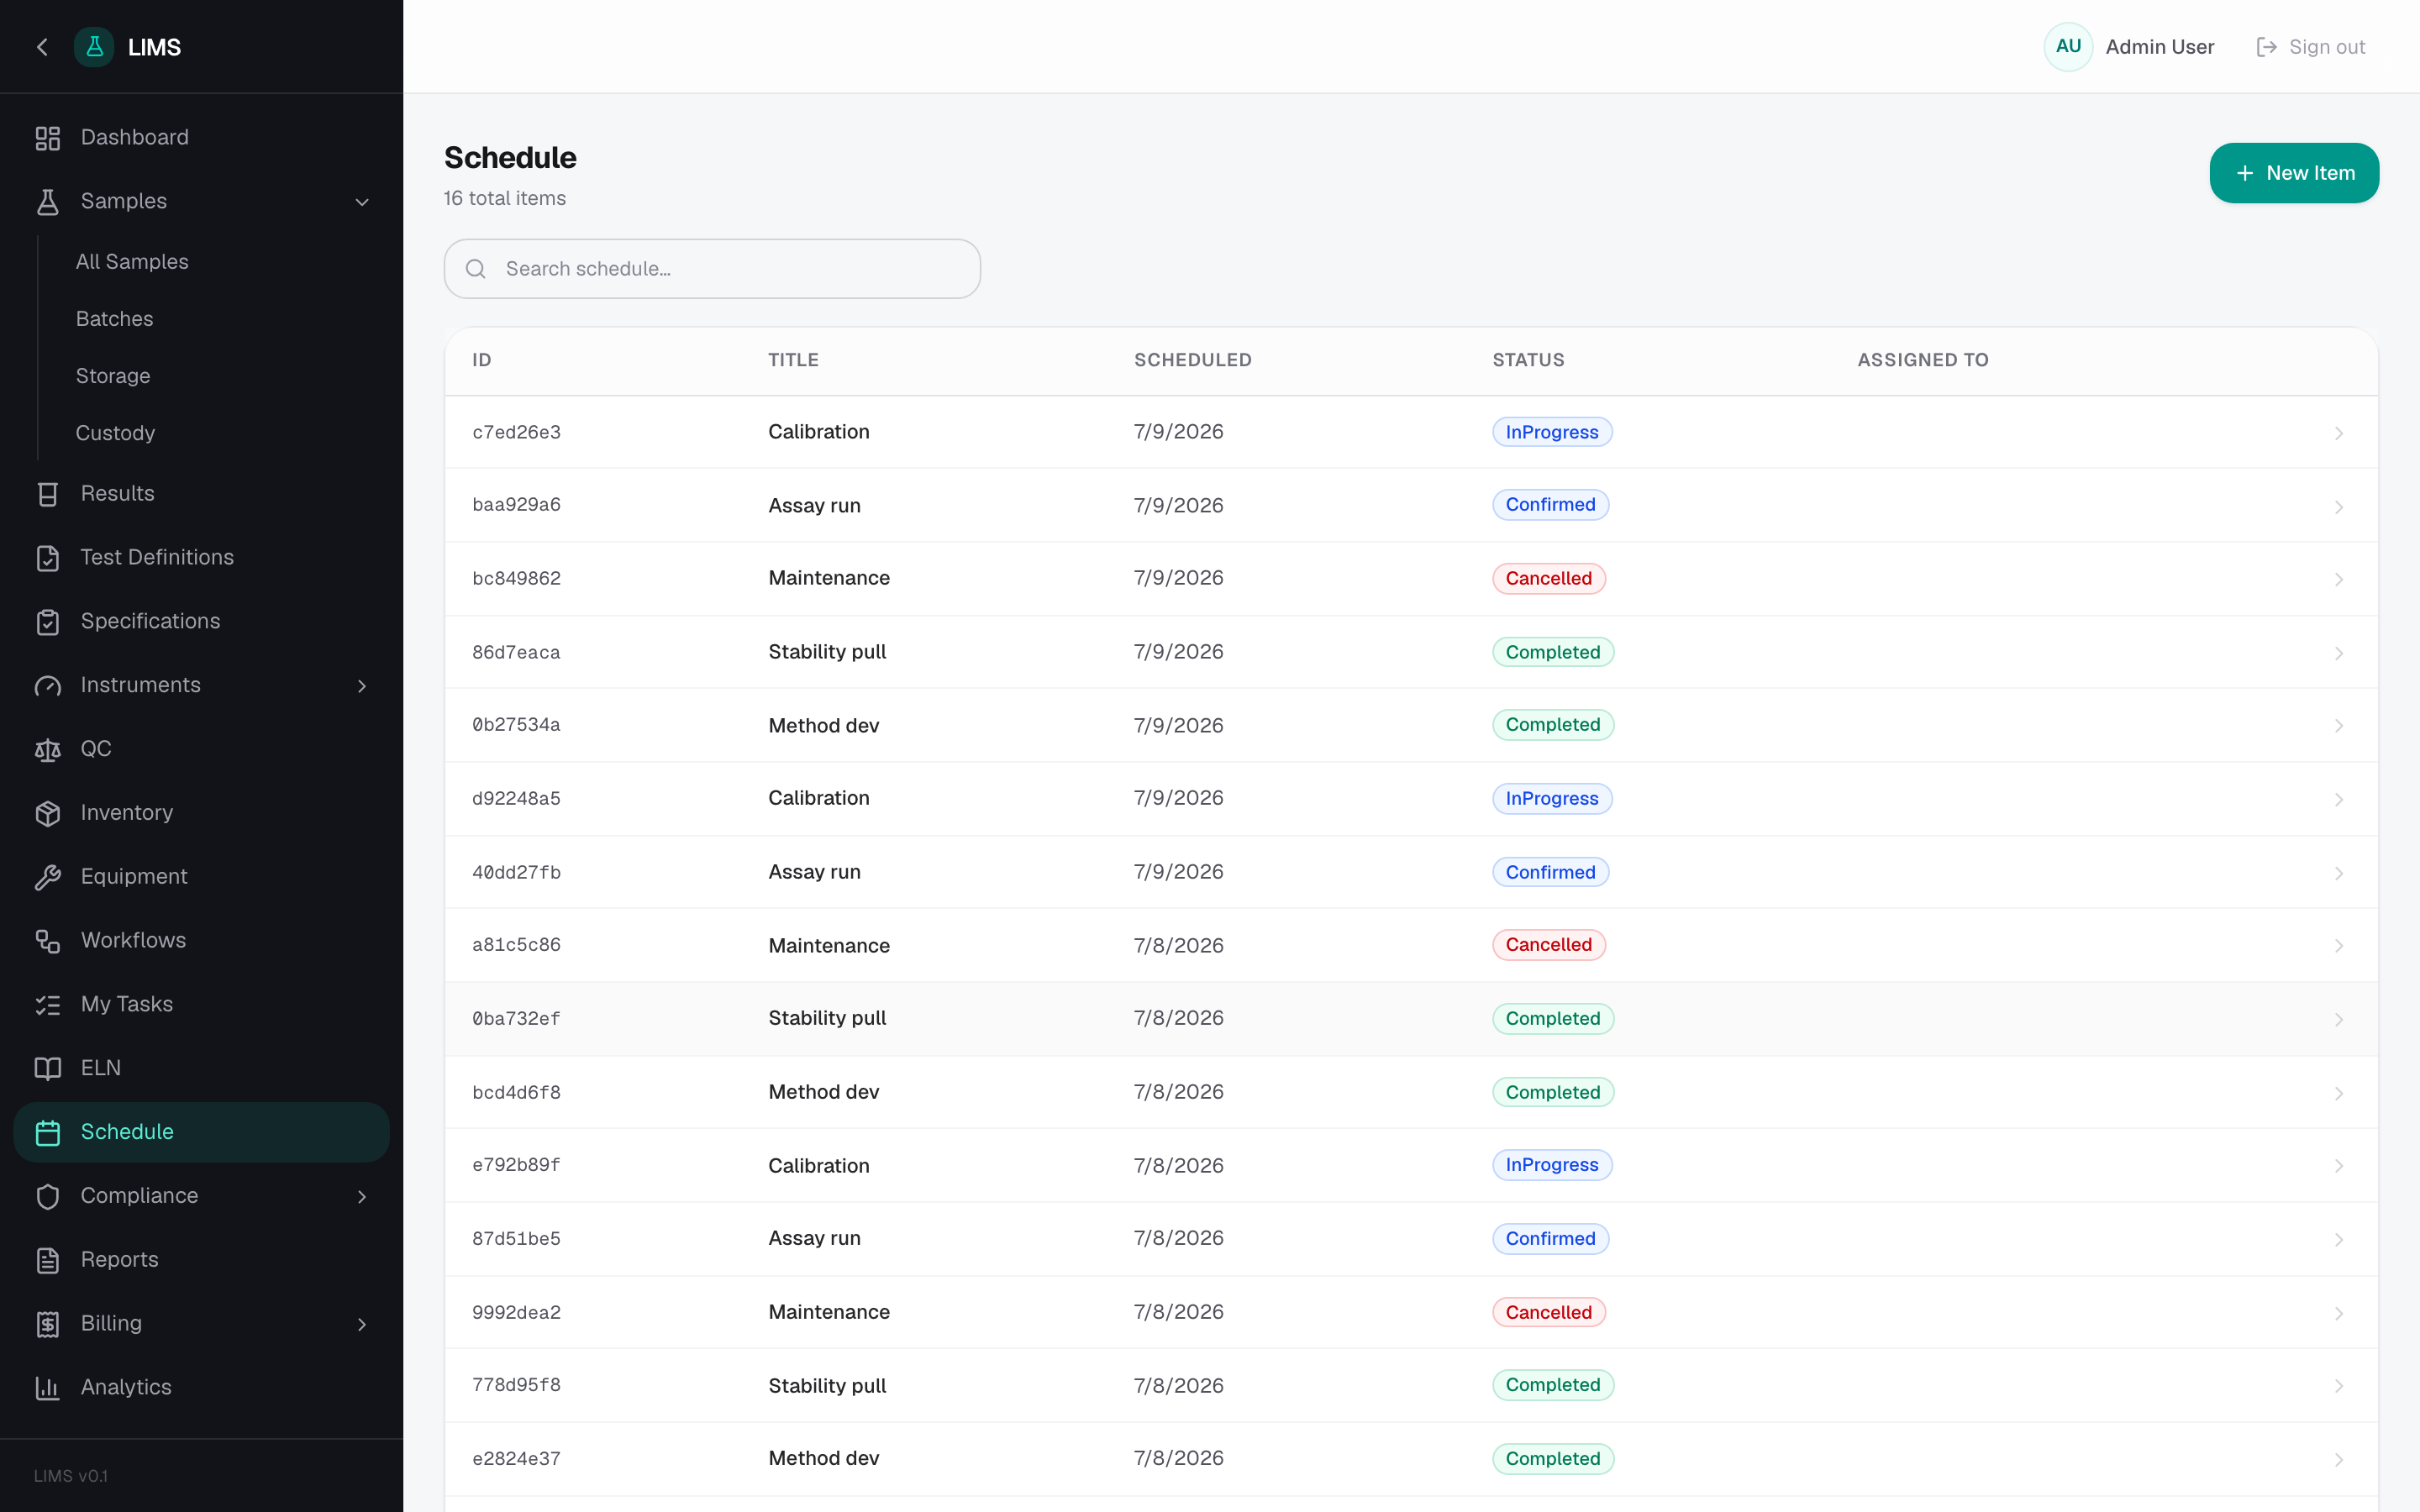Click the Billing receipt icon
Image resolution: width=2420 pixels, height=1512 pixels.
(x=48, y=1325)
